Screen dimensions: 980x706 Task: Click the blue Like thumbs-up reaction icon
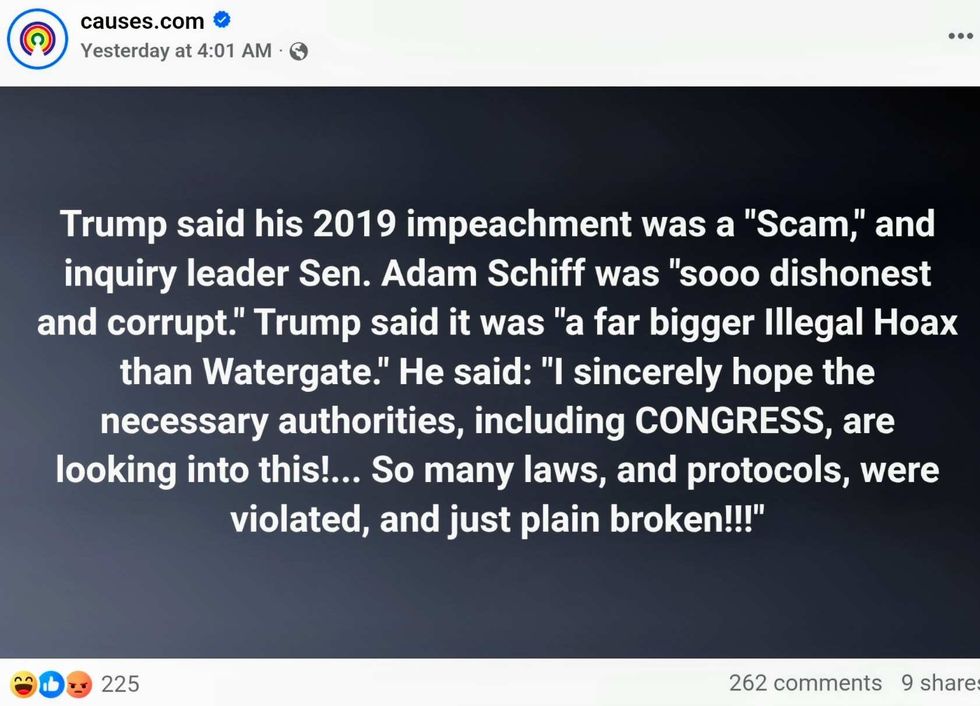click(51, 684)
